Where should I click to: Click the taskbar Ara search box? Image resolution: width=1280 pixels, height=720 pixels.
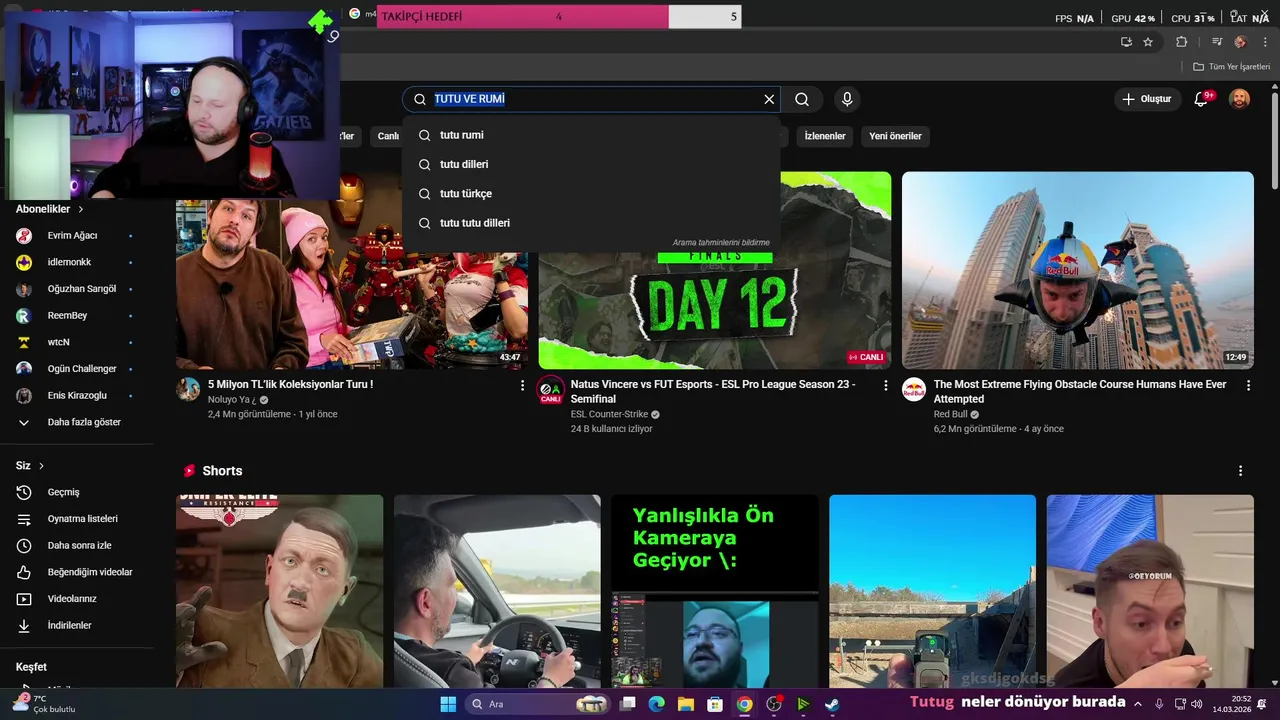pos(538,704)
